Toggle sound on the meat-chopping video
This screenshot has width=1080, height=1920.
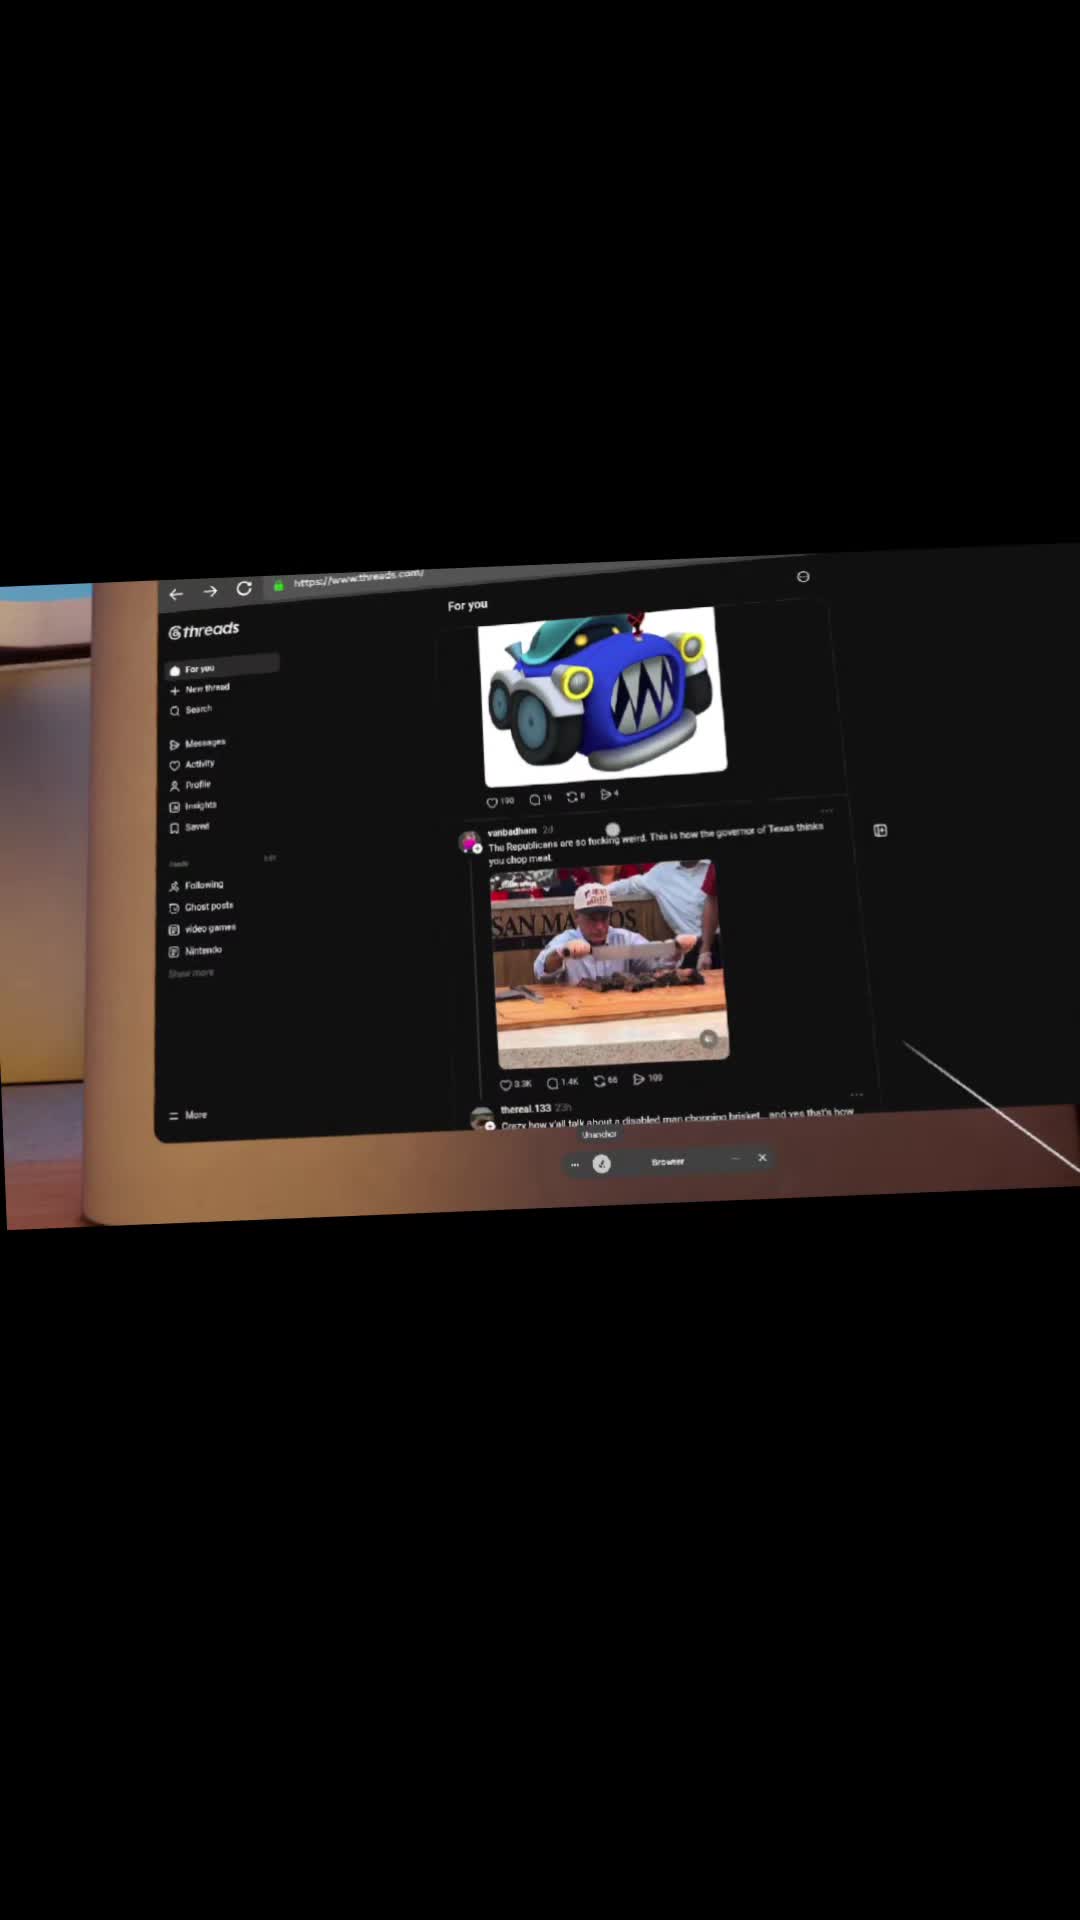tap(708, 1039)
